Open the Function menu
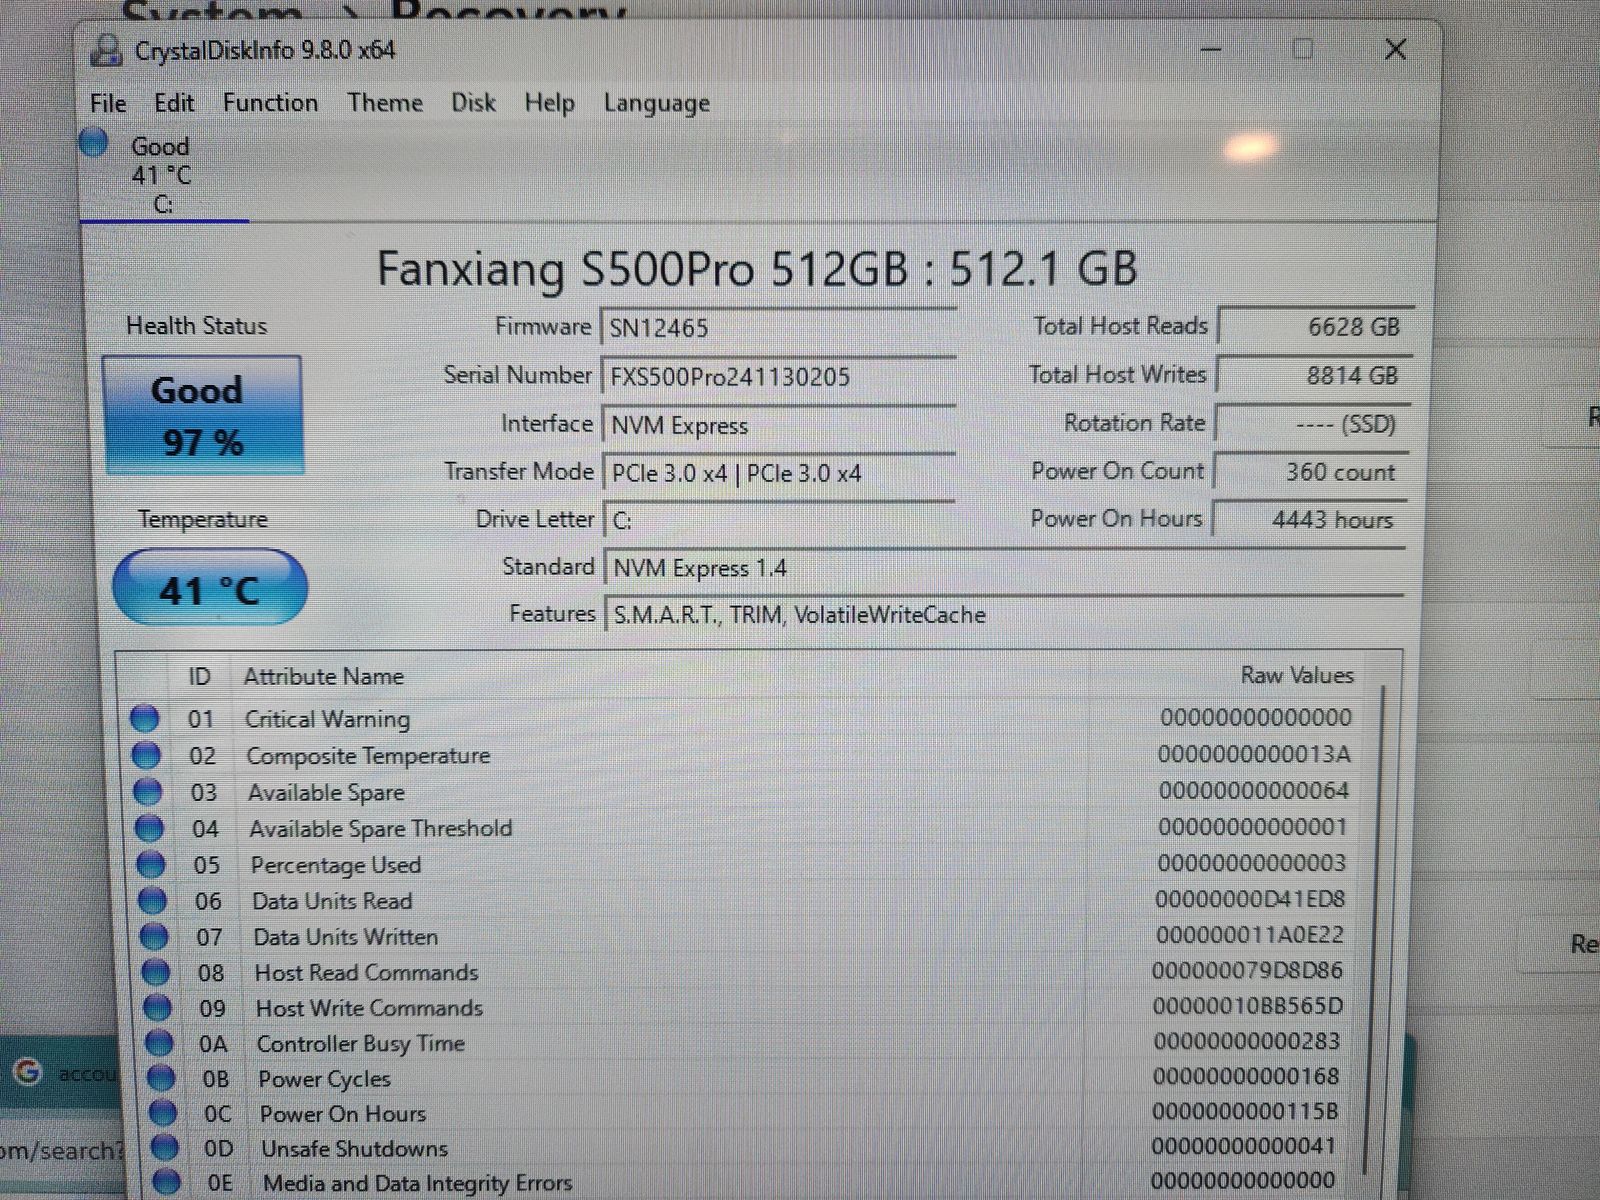1600x1200 pixels. (270, 103)
